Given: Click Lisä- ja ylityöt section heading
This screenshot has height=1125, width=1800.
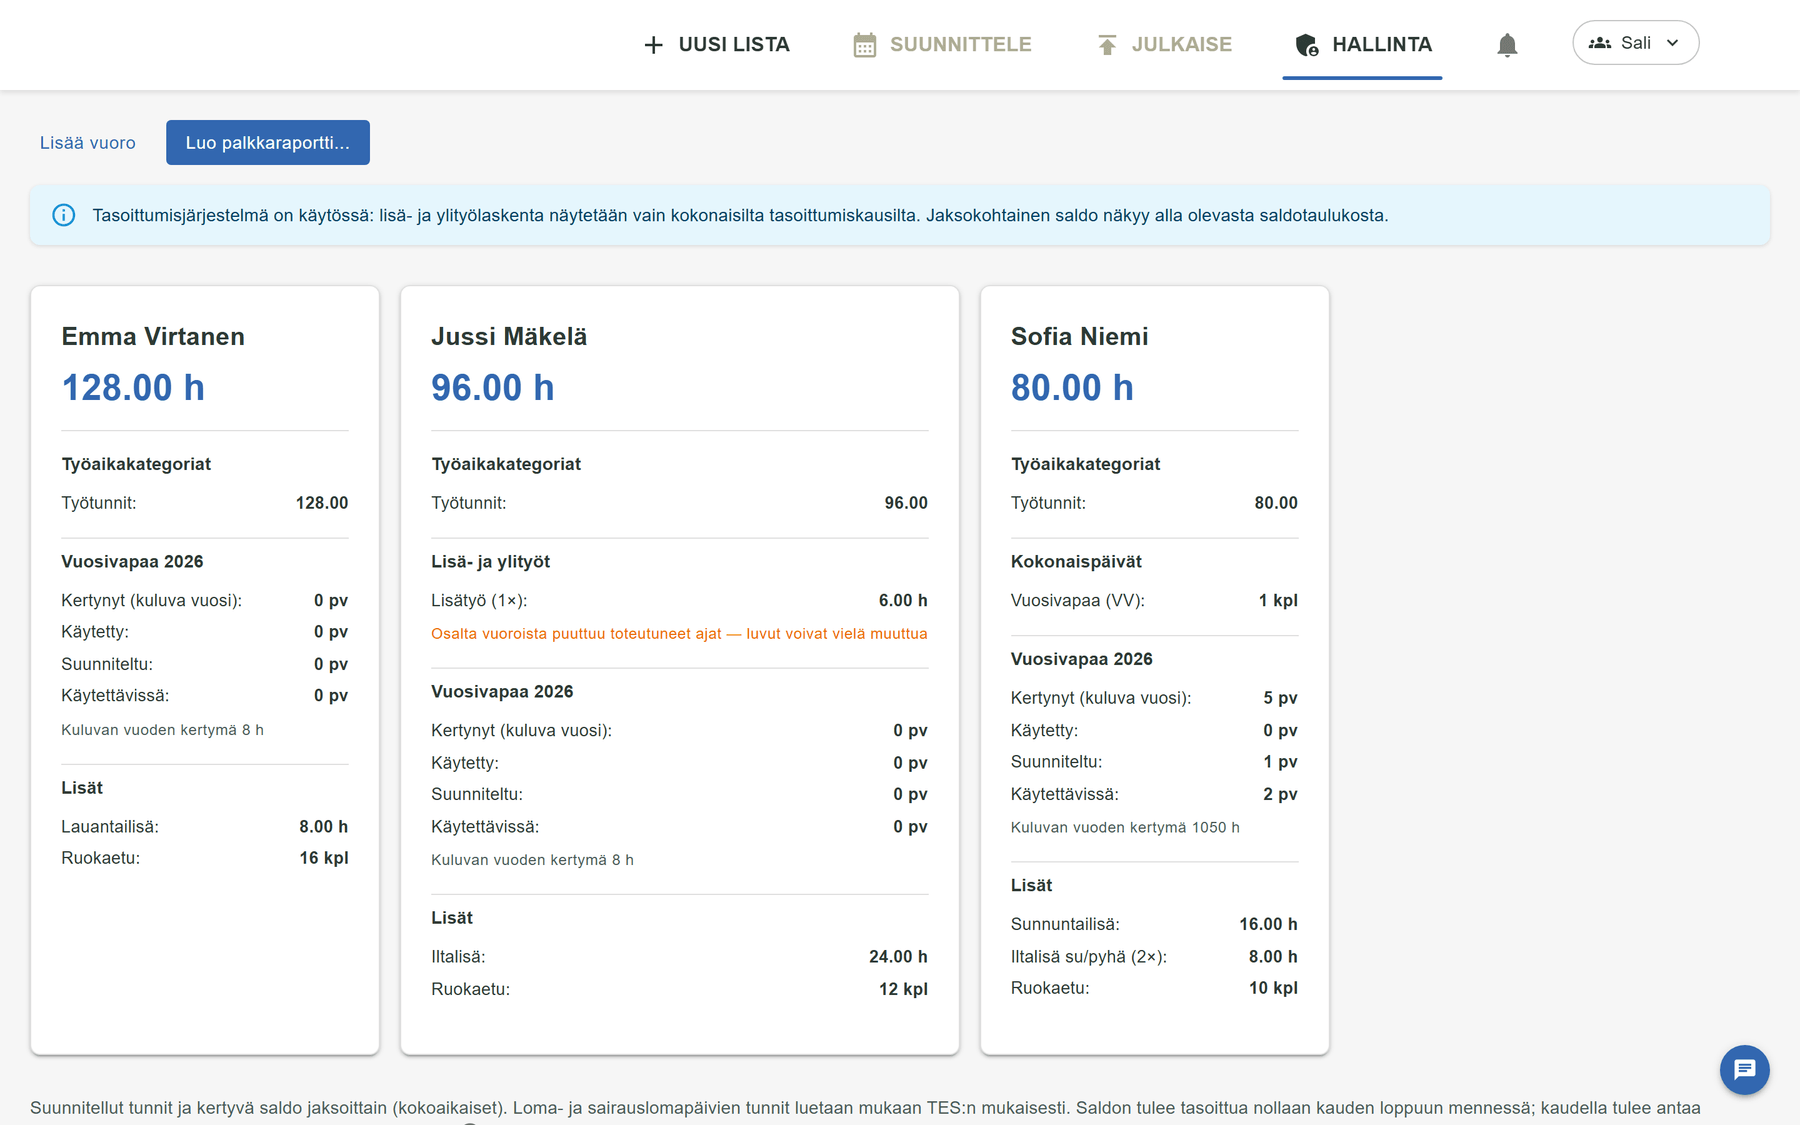Looking at the screenshot, I should click(x=491, y=562).
